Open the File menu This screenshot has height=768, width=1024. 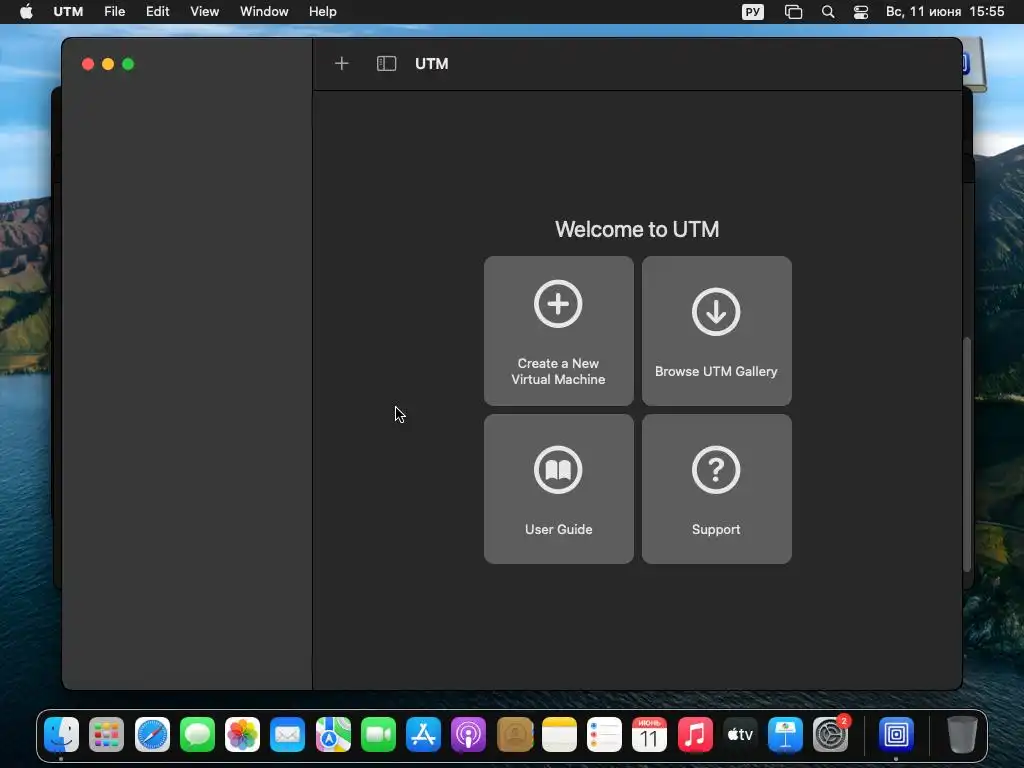point(114,12)
